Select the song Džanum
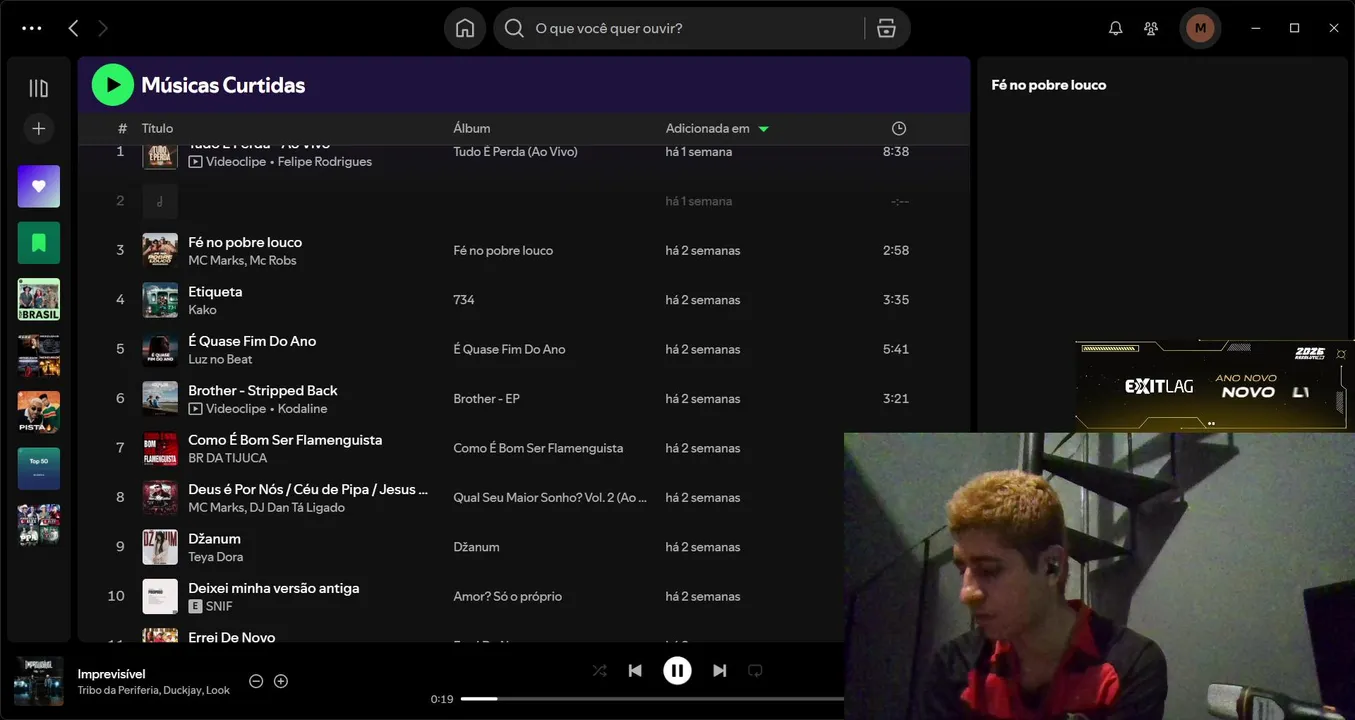 (214, 539)
